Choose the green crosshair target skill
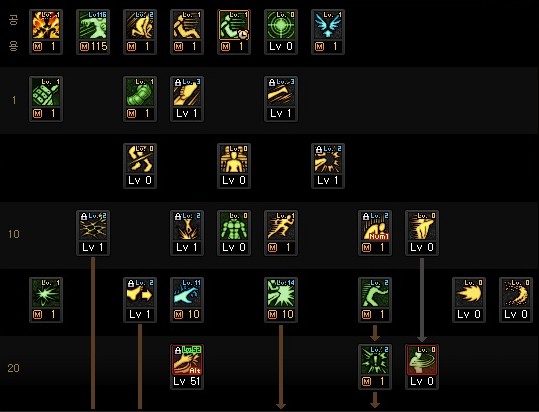This screenshot has width=539, height=412. [281, 25]
